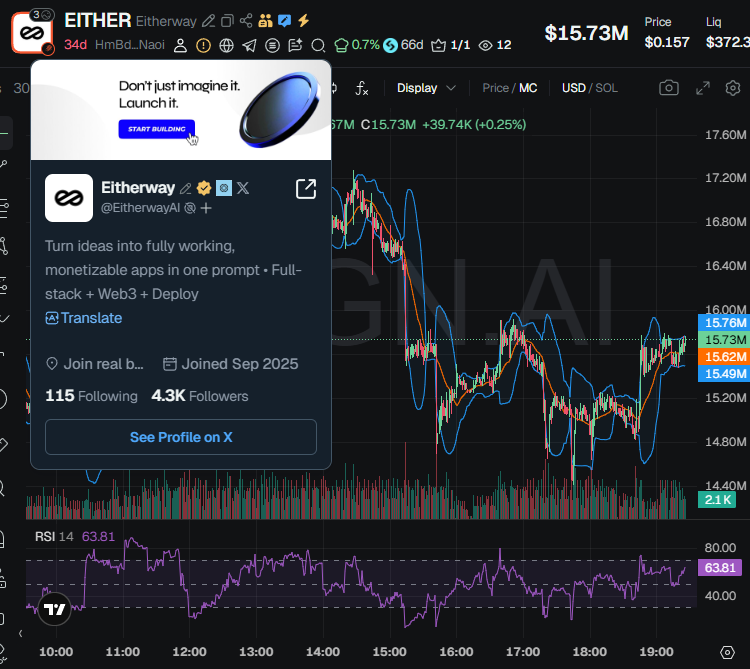Open the Display dropdown
The height and width of the screenshot is (669, 750).
point(426,88)
